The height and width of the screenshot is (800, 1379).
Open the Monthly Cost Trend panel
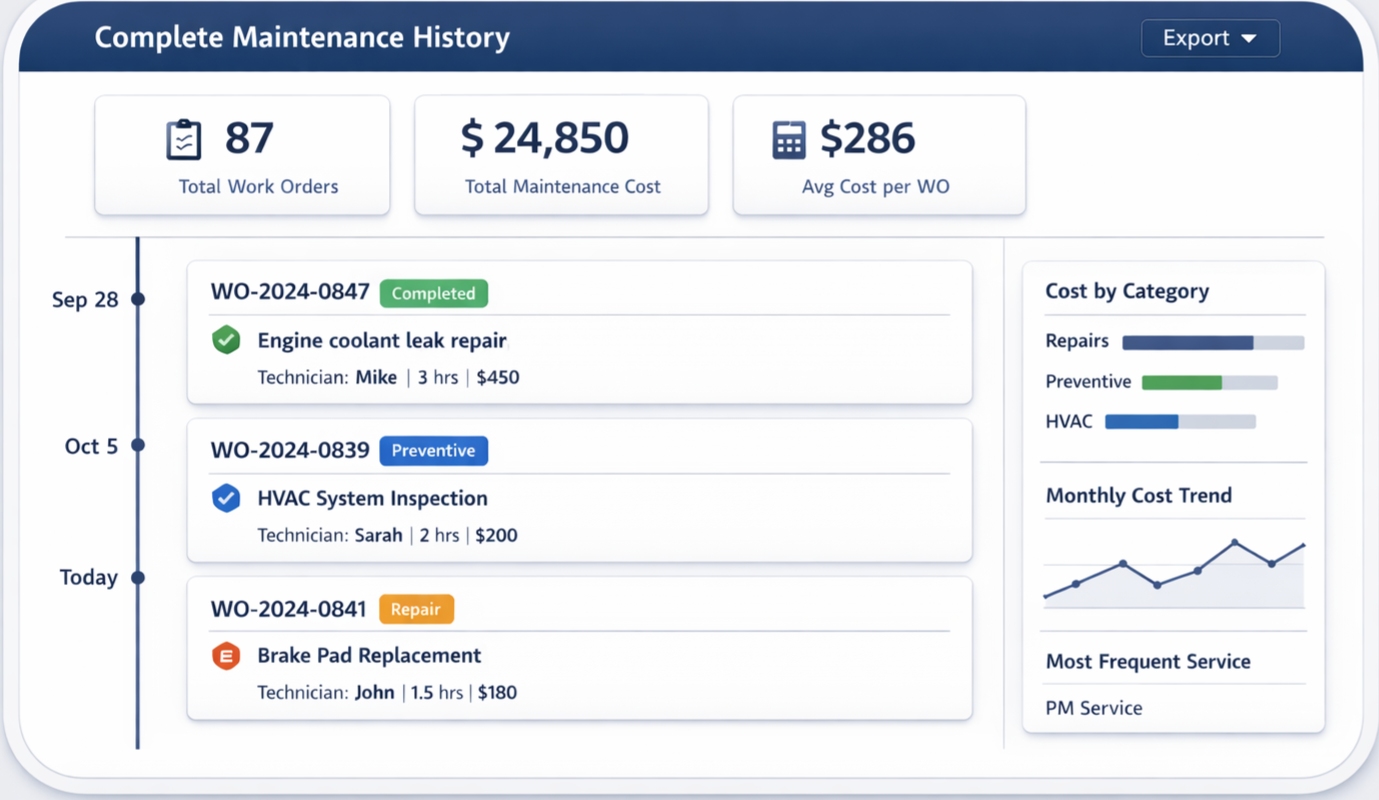[x=1139, y=495]
